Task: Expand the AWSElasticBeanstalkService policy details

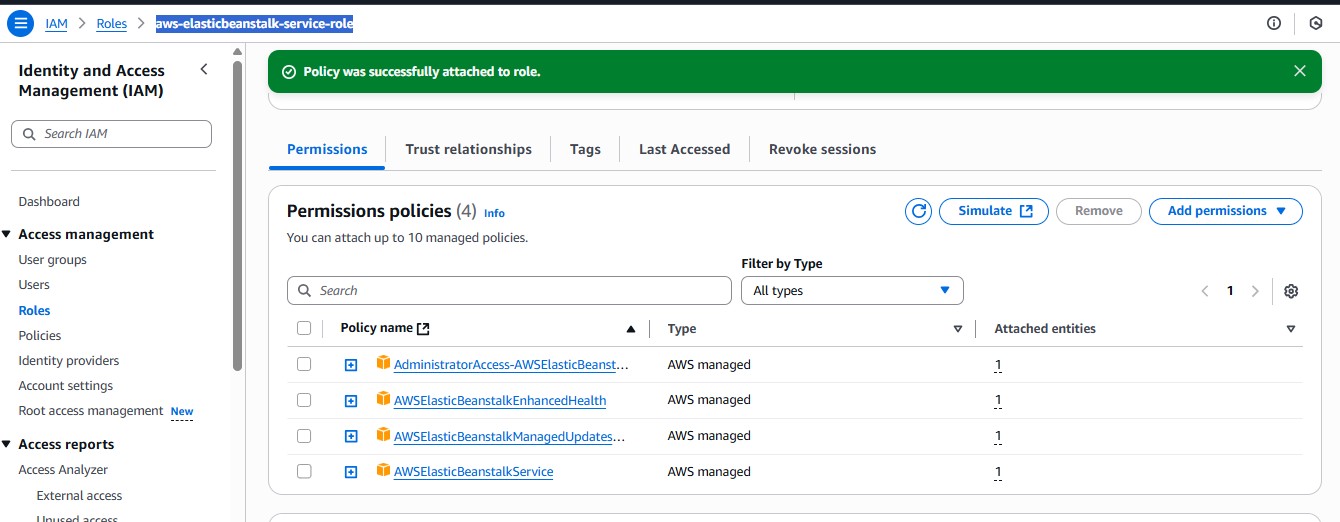Action: [x=351, y=472]
